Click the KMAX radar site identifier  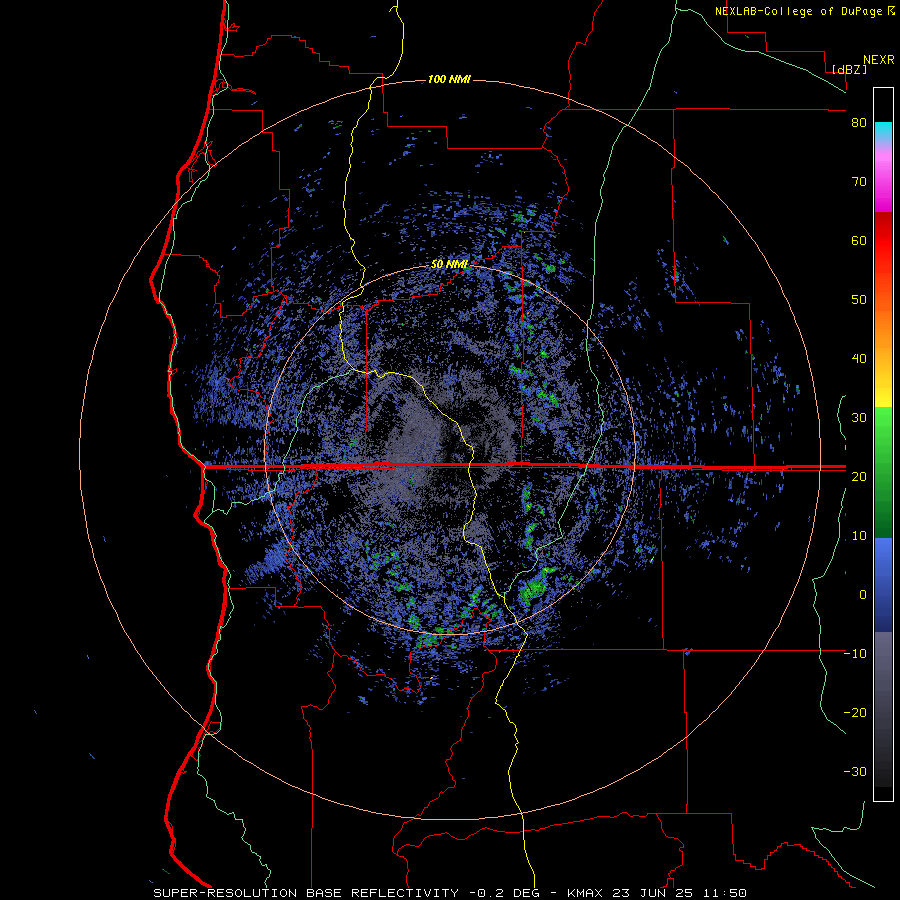pos(584,893)
